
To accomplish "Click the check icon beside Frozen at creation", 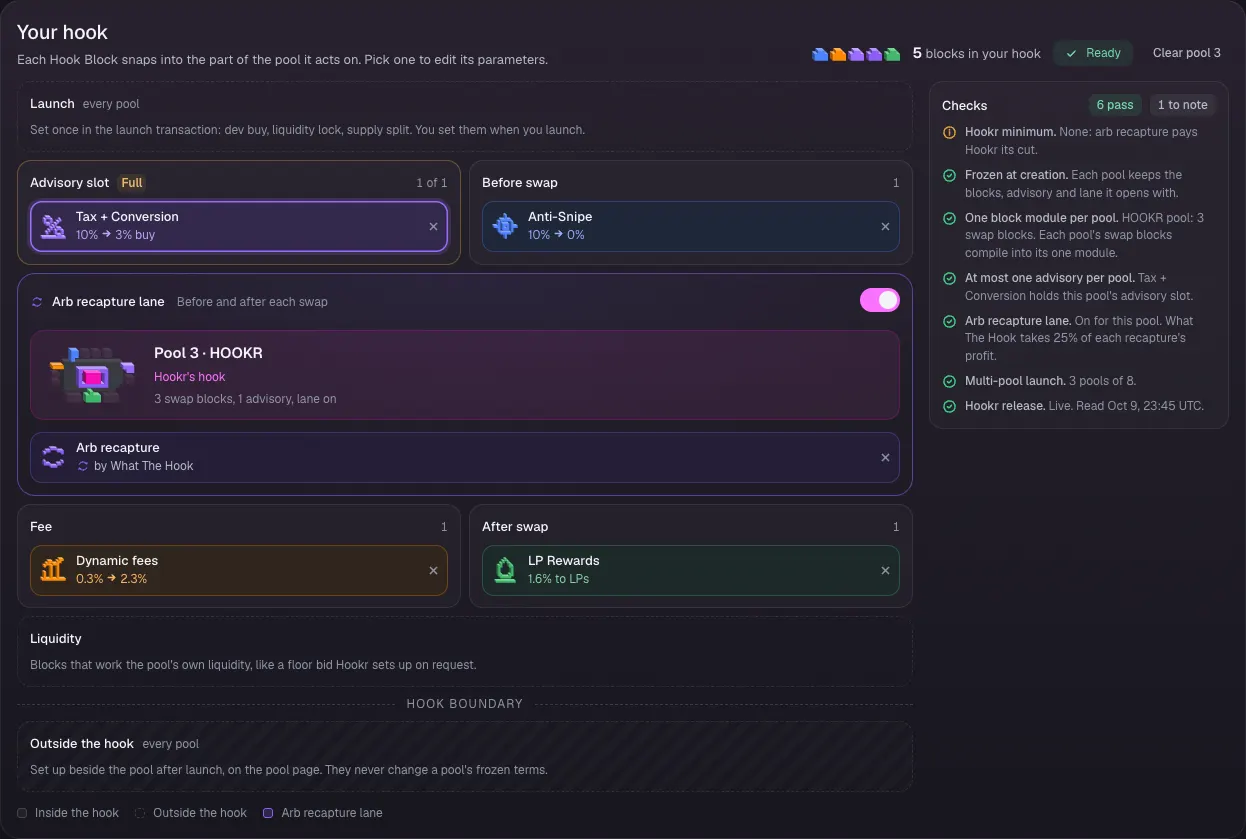I will tap(949, 175).
